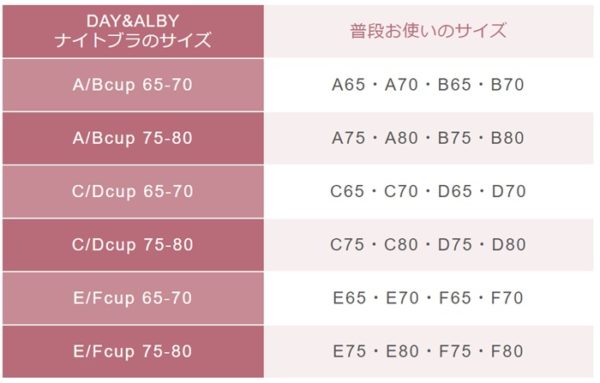Screen dimensions: 600x383
Task: Select the A/Bcup 75-80 size cell
Action: [133, 139]
